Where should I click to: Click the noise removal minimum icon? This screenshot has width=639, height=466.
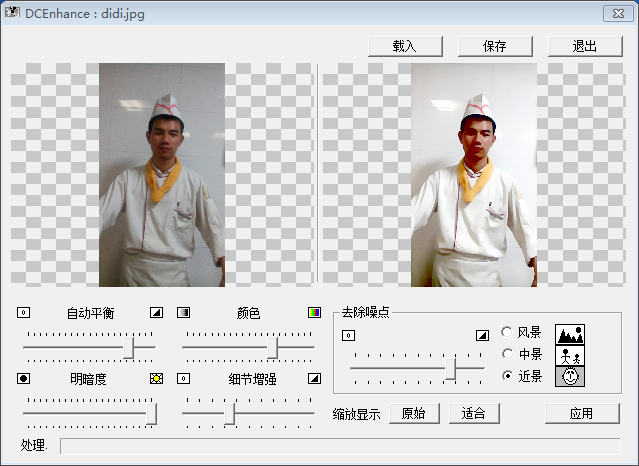coord(348,336)
